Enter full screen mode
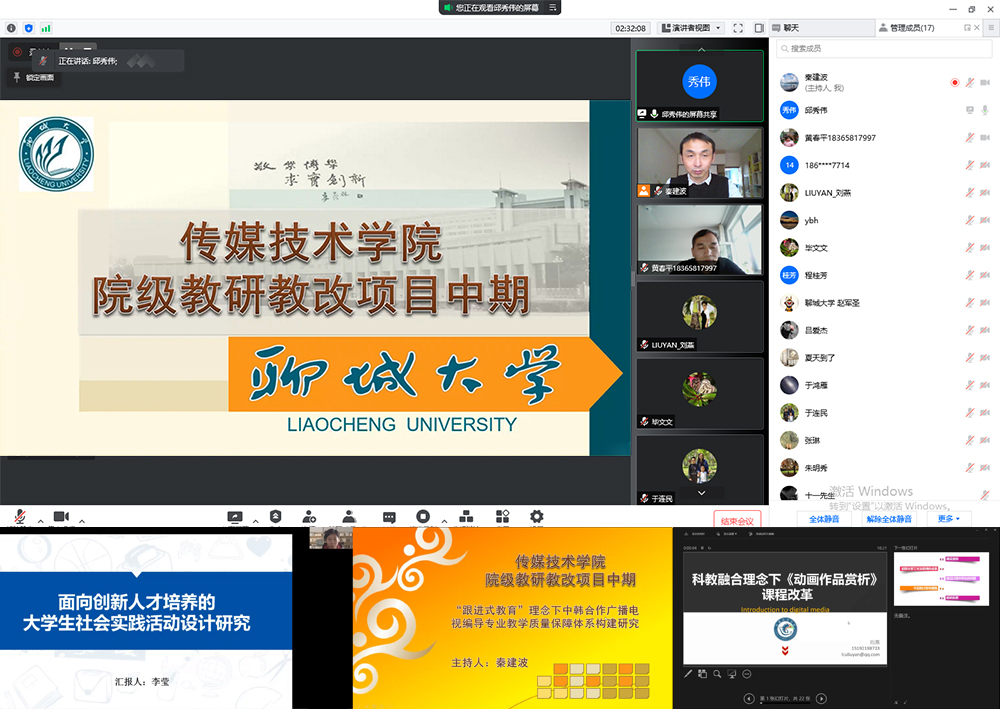Screen dimensions: 1000x709 738,28
